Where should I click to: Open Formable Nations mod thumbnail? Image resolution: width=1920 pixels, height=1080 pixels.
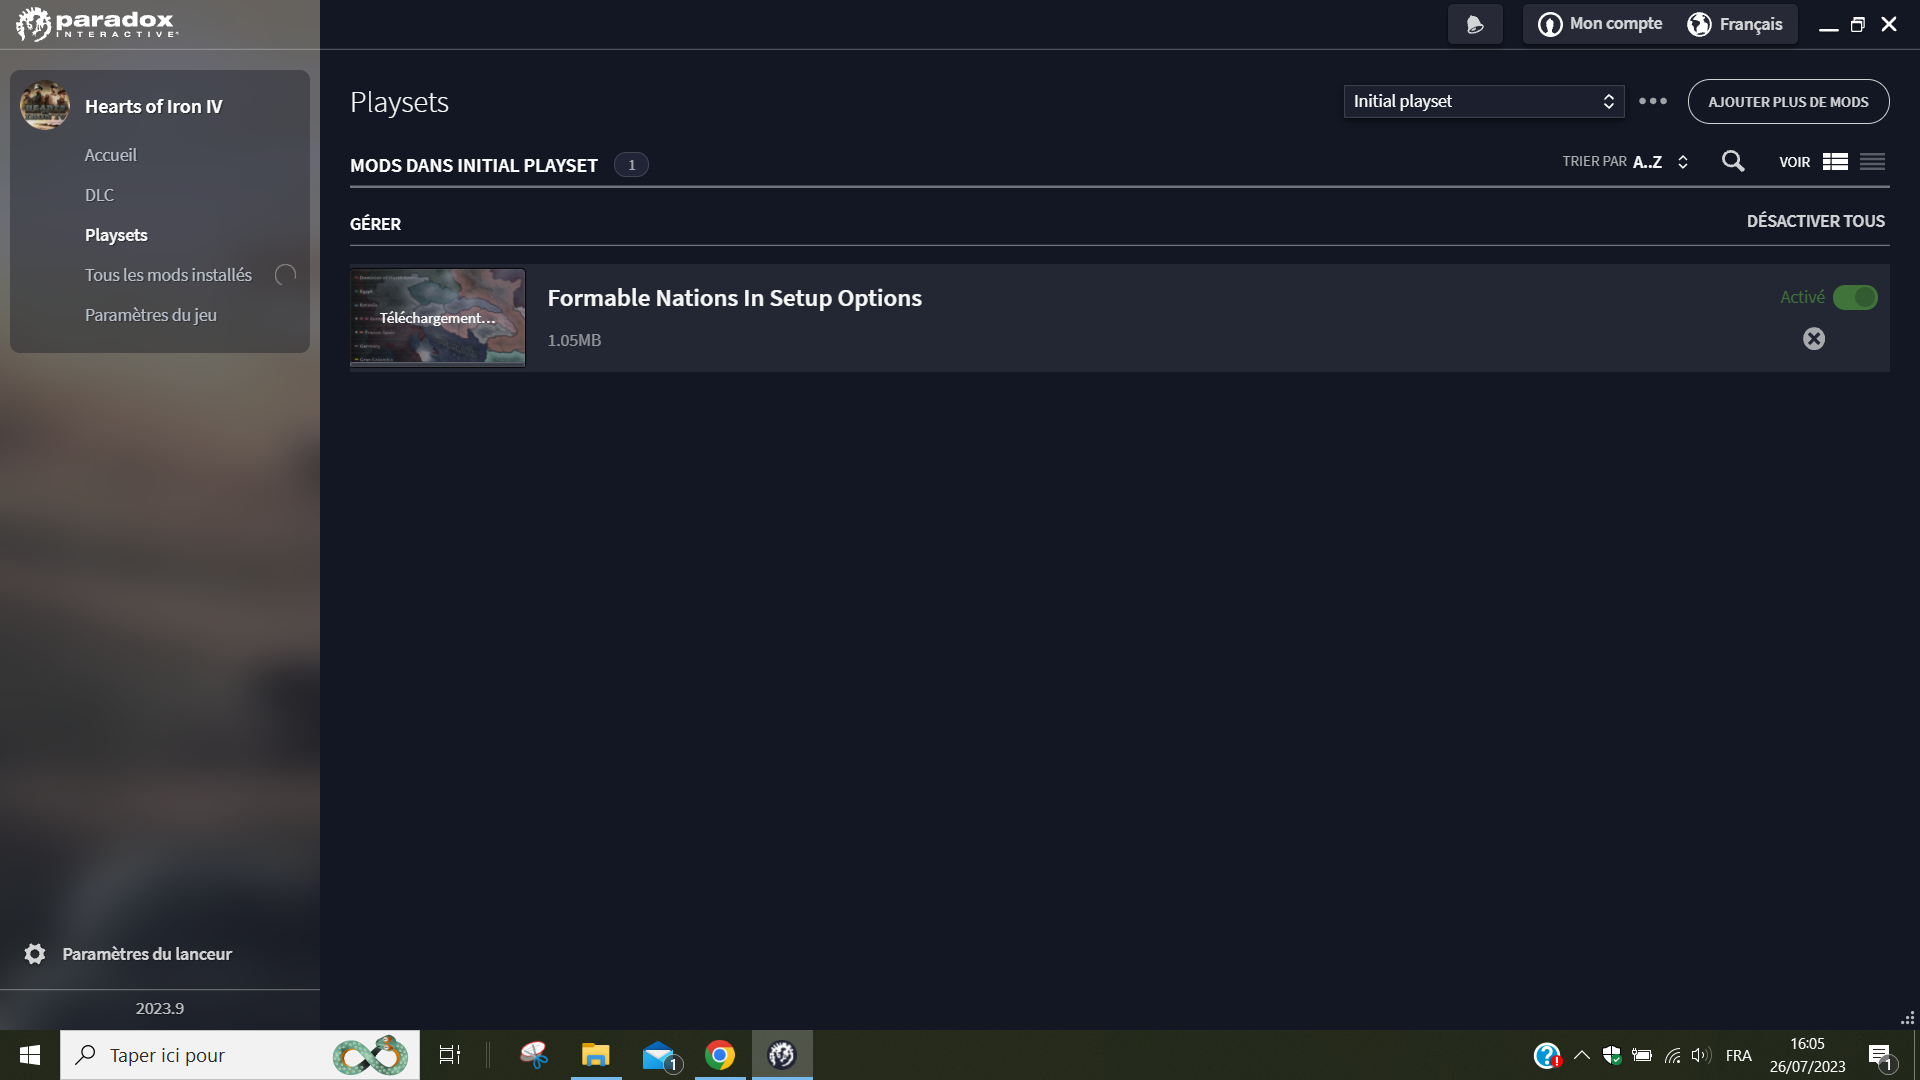tap(437, 317)
